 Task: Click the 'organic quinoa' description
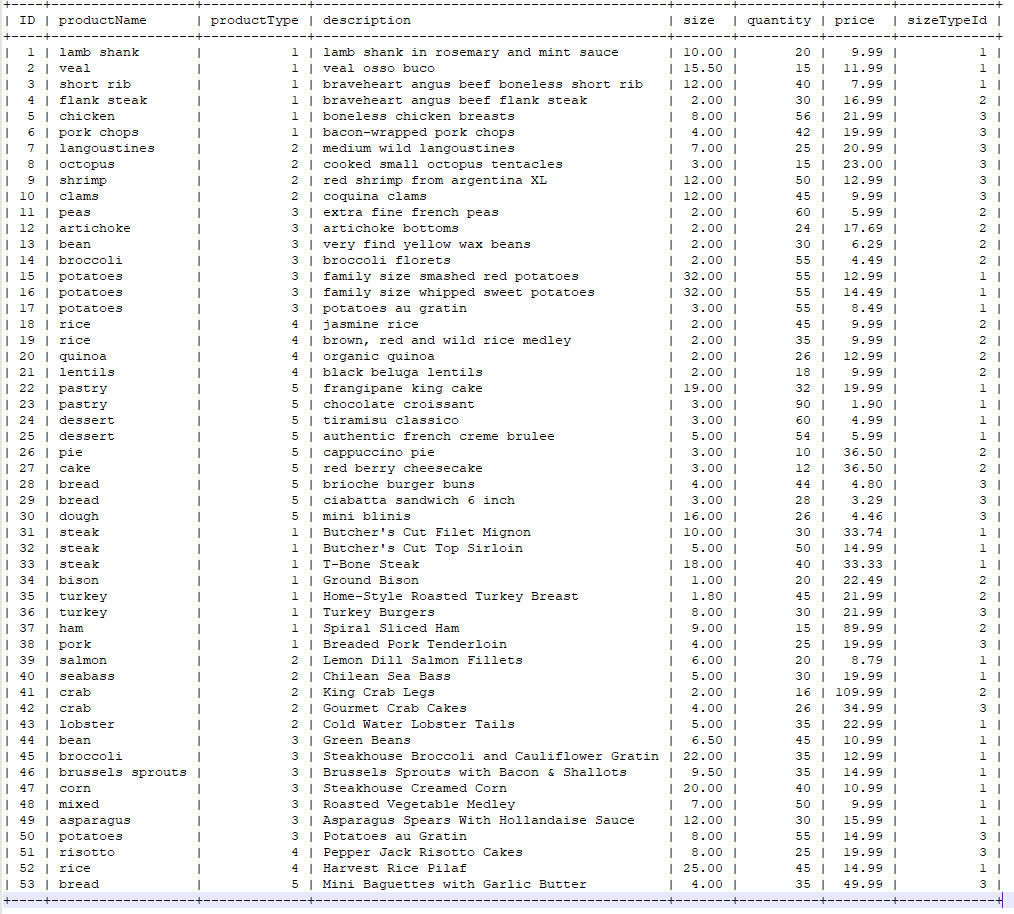379,356
